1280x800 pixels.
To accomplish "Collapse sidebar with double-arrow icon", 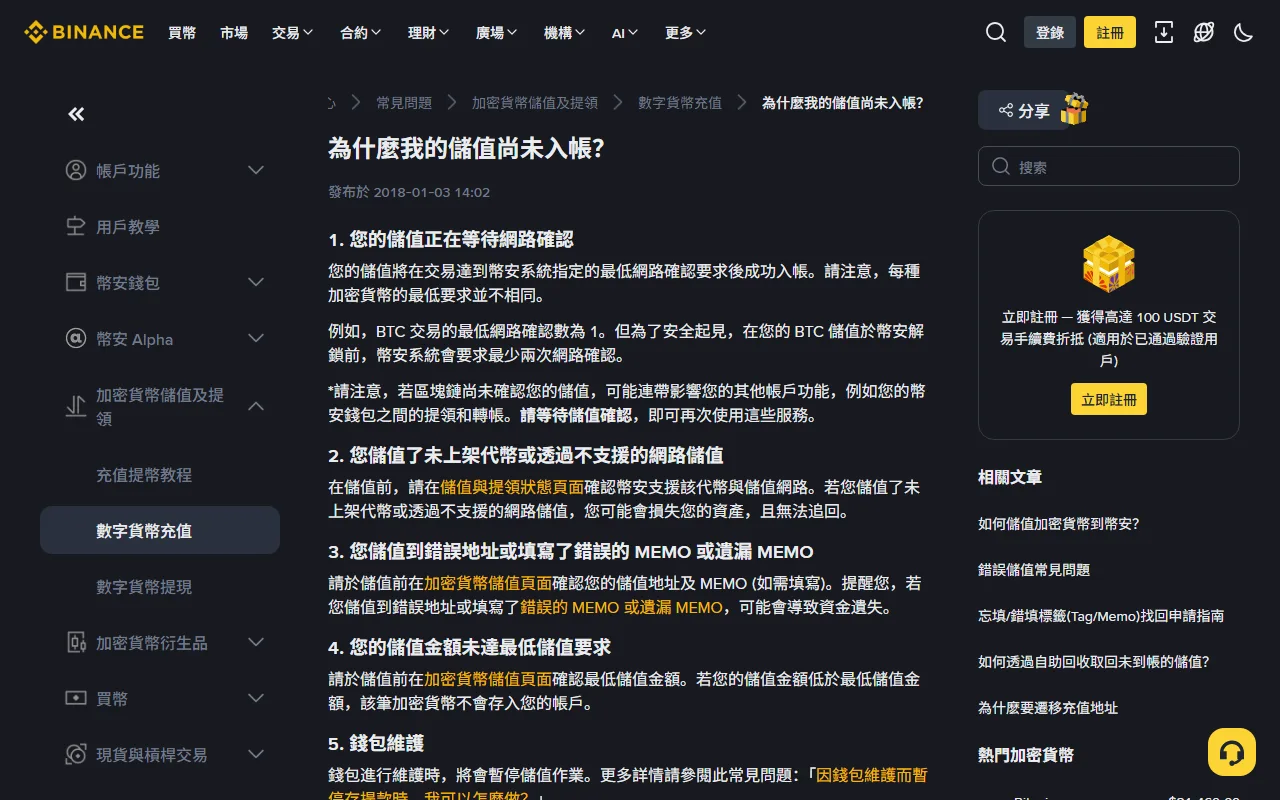I will [76, 114].
